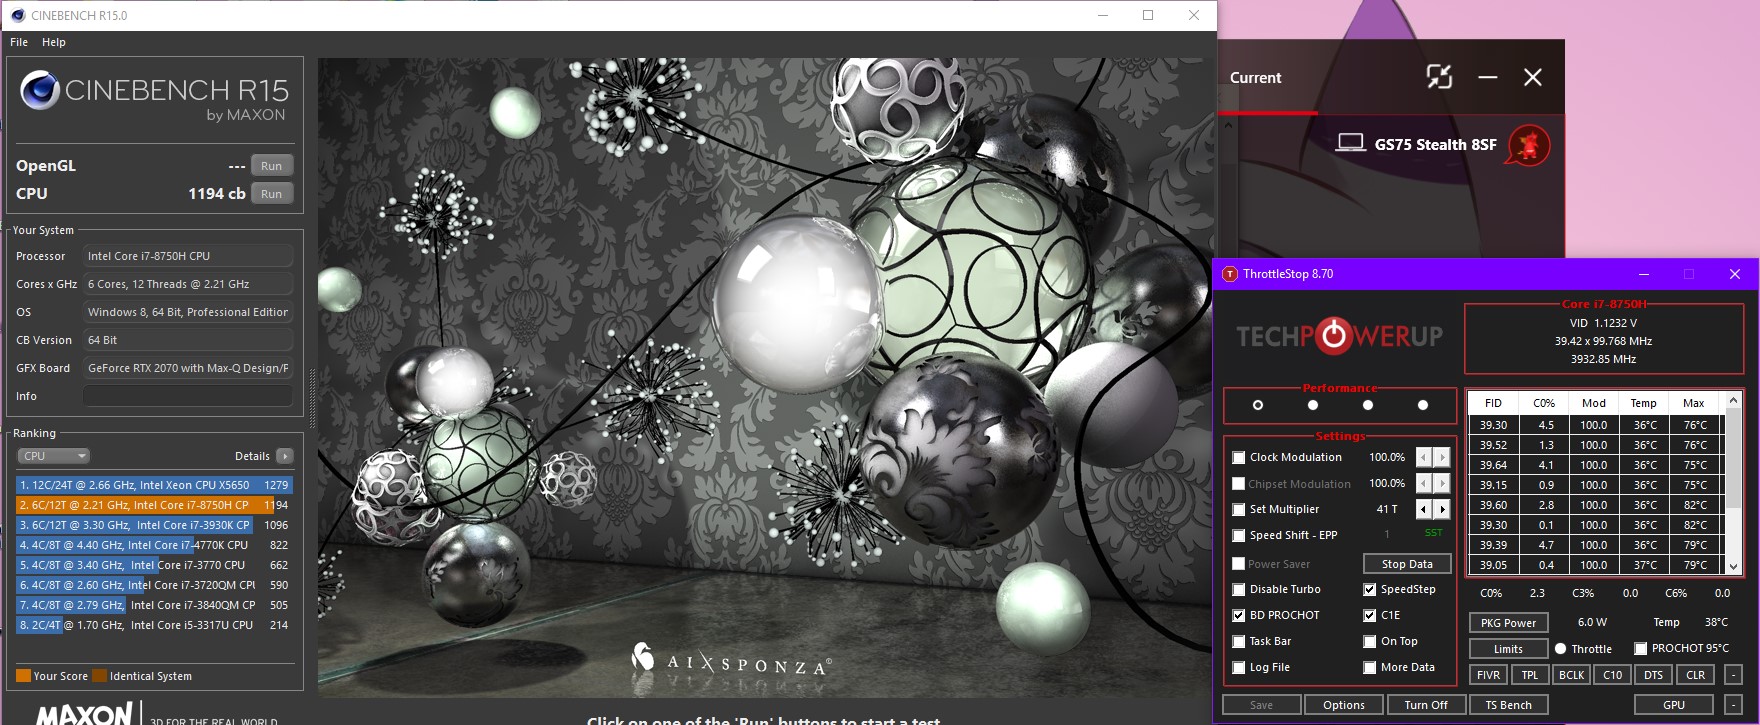Tick the Speed Shift - EPP checkbox
The height and width of the screenshot is (725, 1760).
pyautogui.click(x=1239, y=535)
